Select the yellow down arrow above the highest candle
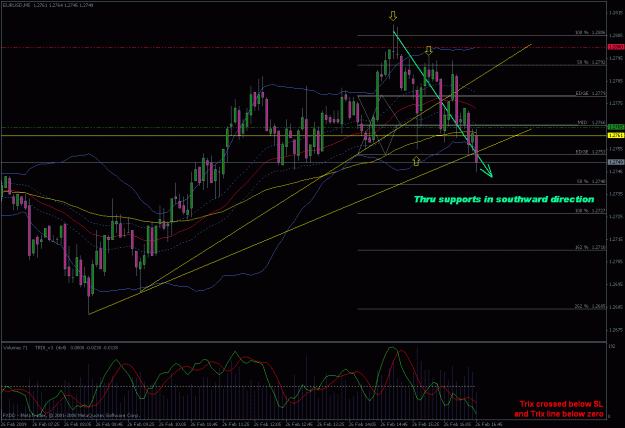Image resolution: width=625 pixels, height=428 pixels. click(393, 16)
